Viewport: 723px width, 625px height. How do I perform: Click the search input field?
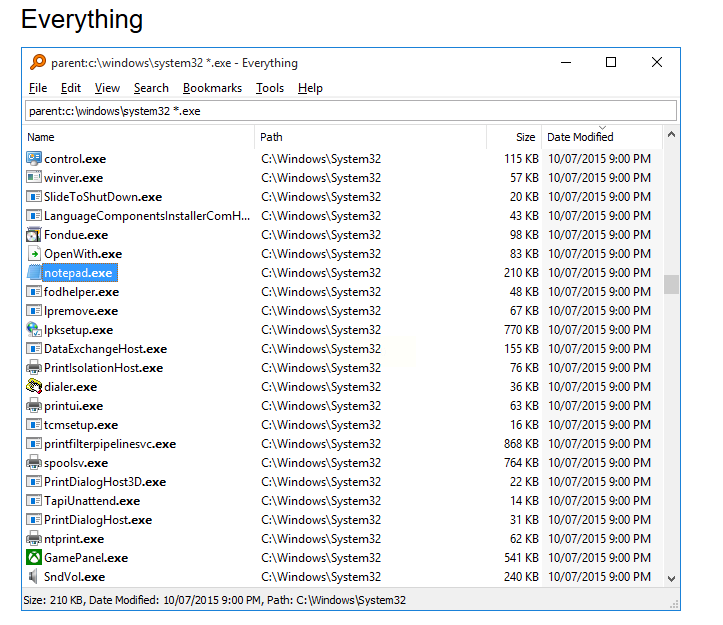tap(350, 111)
